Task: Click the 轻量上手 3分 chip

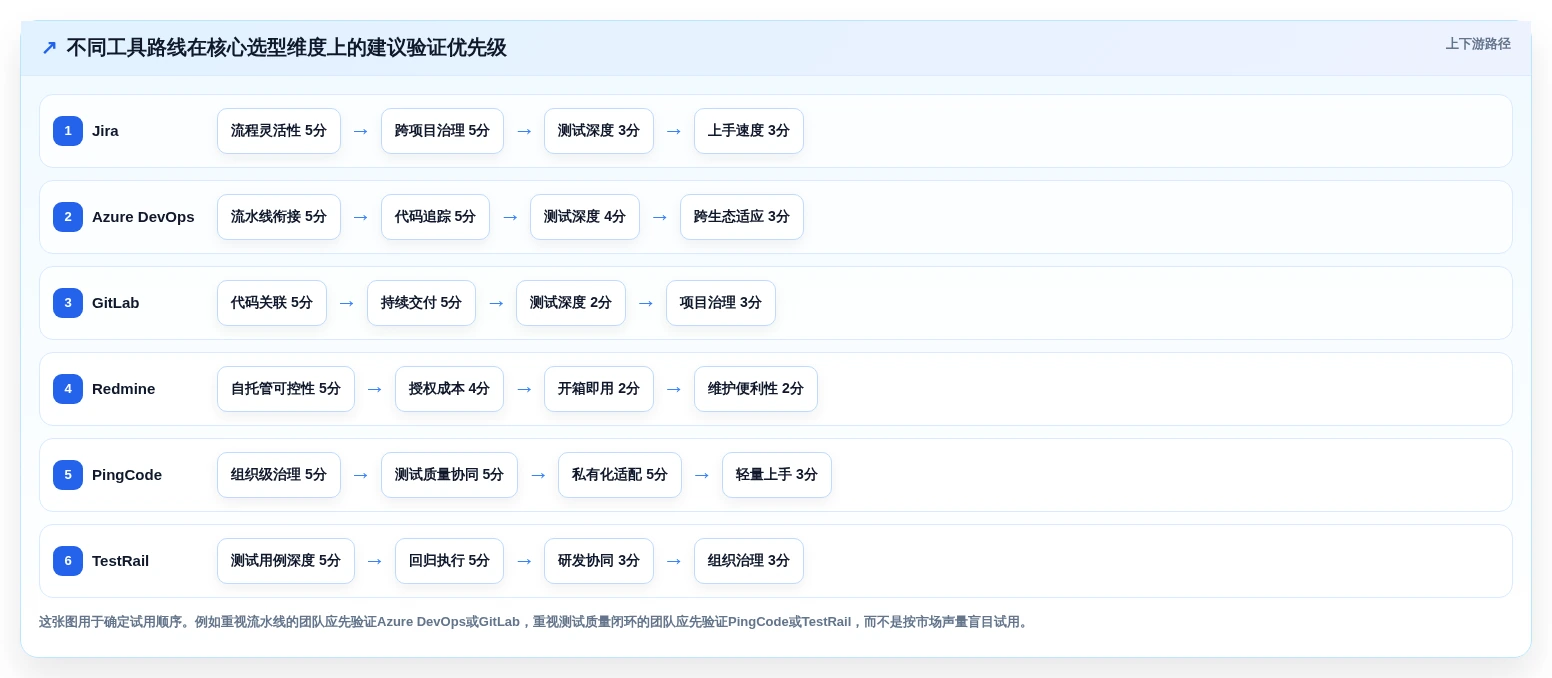Action: tap(777, 475)
